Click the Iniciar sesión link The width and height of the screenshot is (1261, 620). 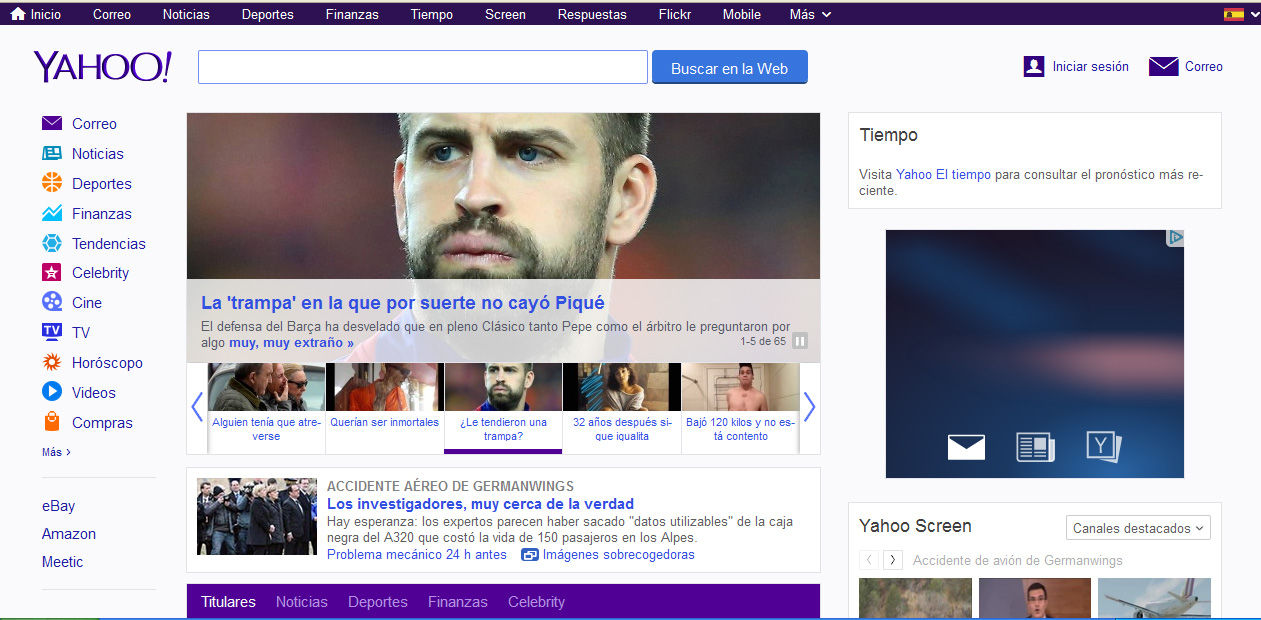(x=1090, y=67)
